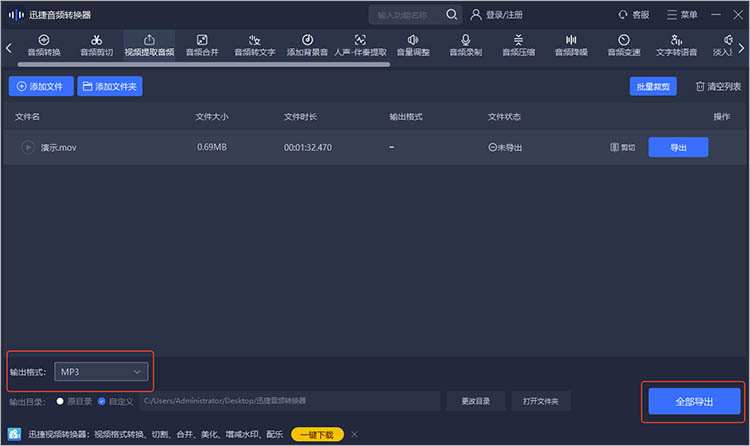This screenshot has height=446, width=750.
Task: Open the 文字转语音 text-to-speech tool
Action: [676, 45]
